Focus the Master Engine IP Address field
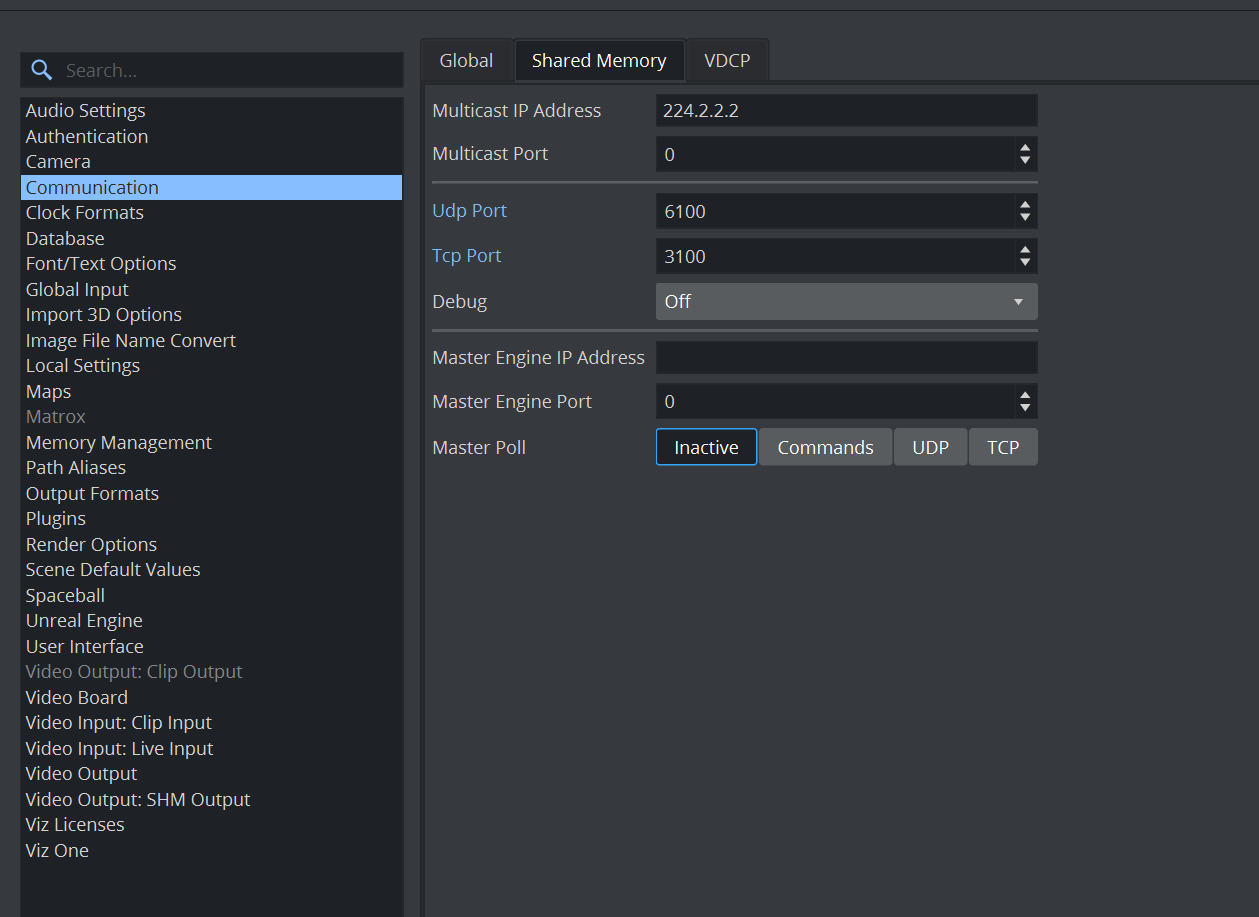This screenshot has height=917, width=1259. (x=846, y=357)
